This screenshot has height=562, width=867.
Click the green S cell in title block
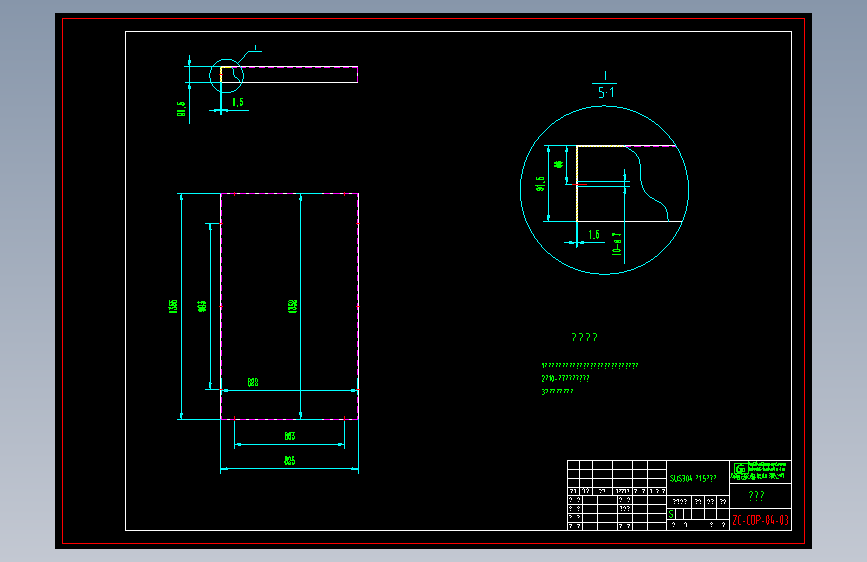point(671,514)
